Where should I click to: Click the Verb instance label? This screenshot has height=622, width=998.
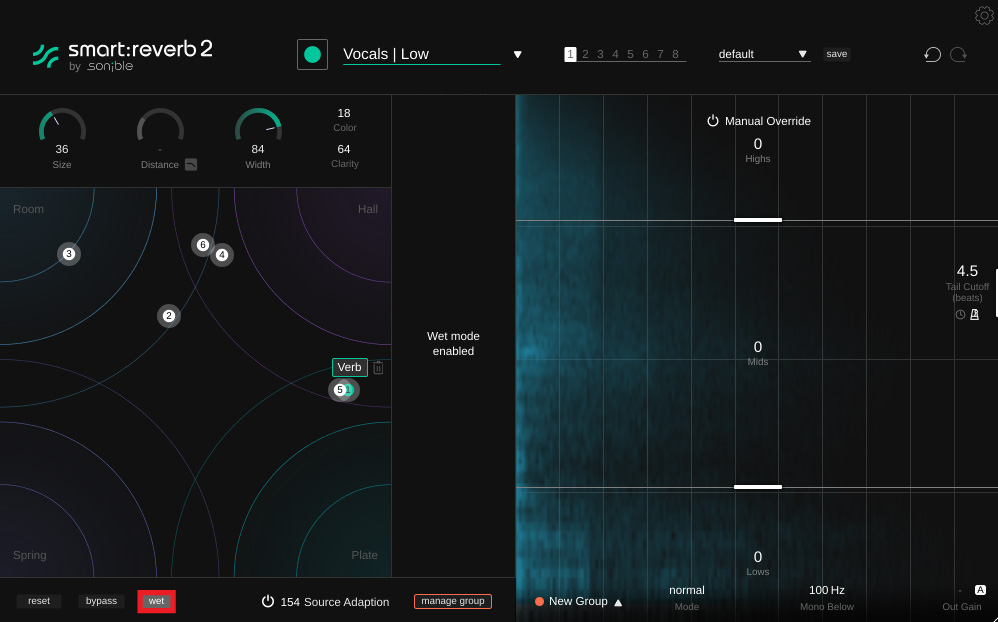[x=349, y=367]
